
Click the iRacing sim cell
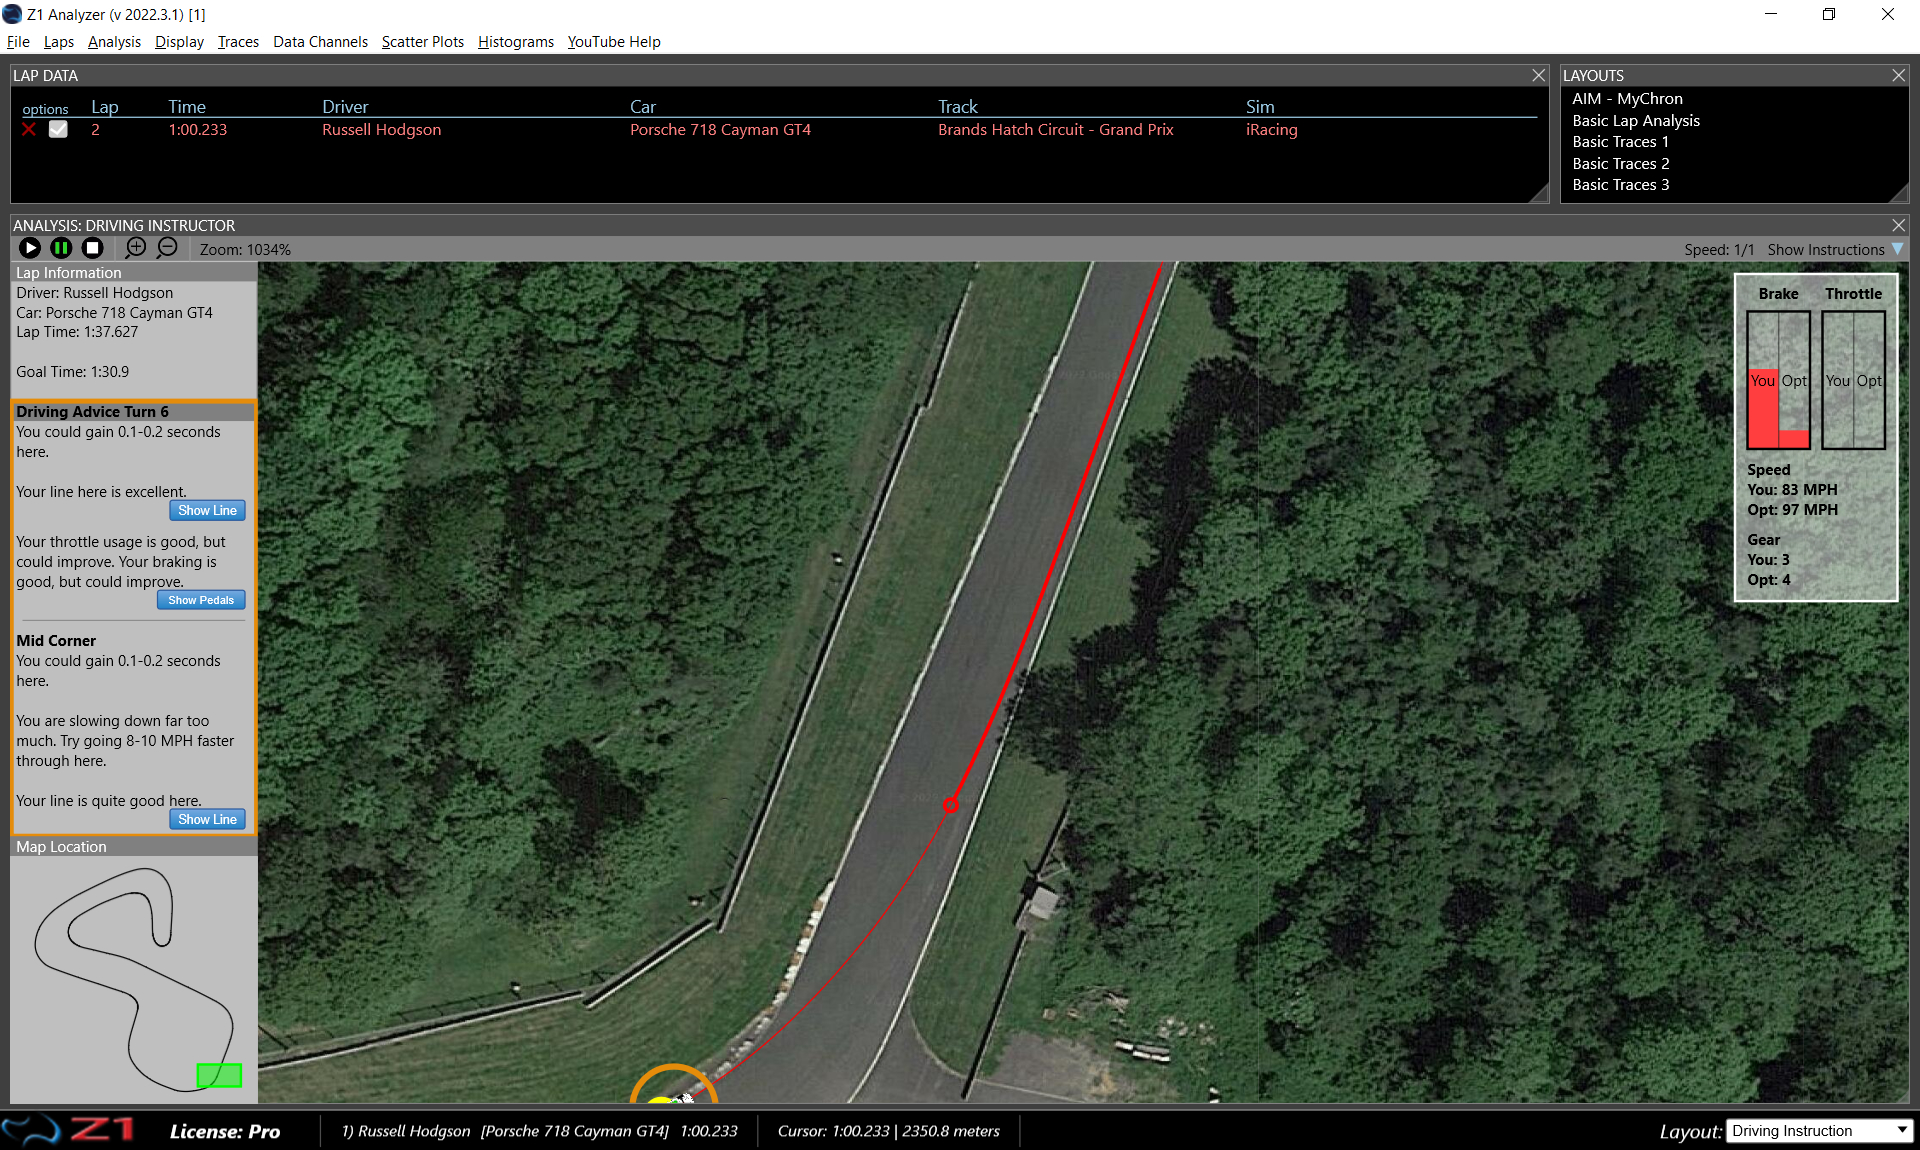pyautogui.click(x=1271, y=130)
